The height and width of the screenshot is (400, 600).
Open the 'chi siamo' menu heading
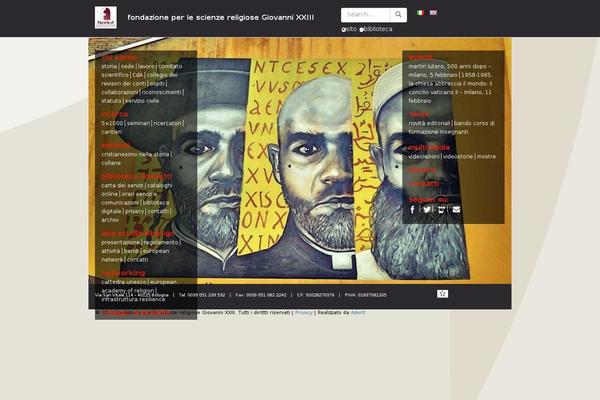(x=119, y=57)
